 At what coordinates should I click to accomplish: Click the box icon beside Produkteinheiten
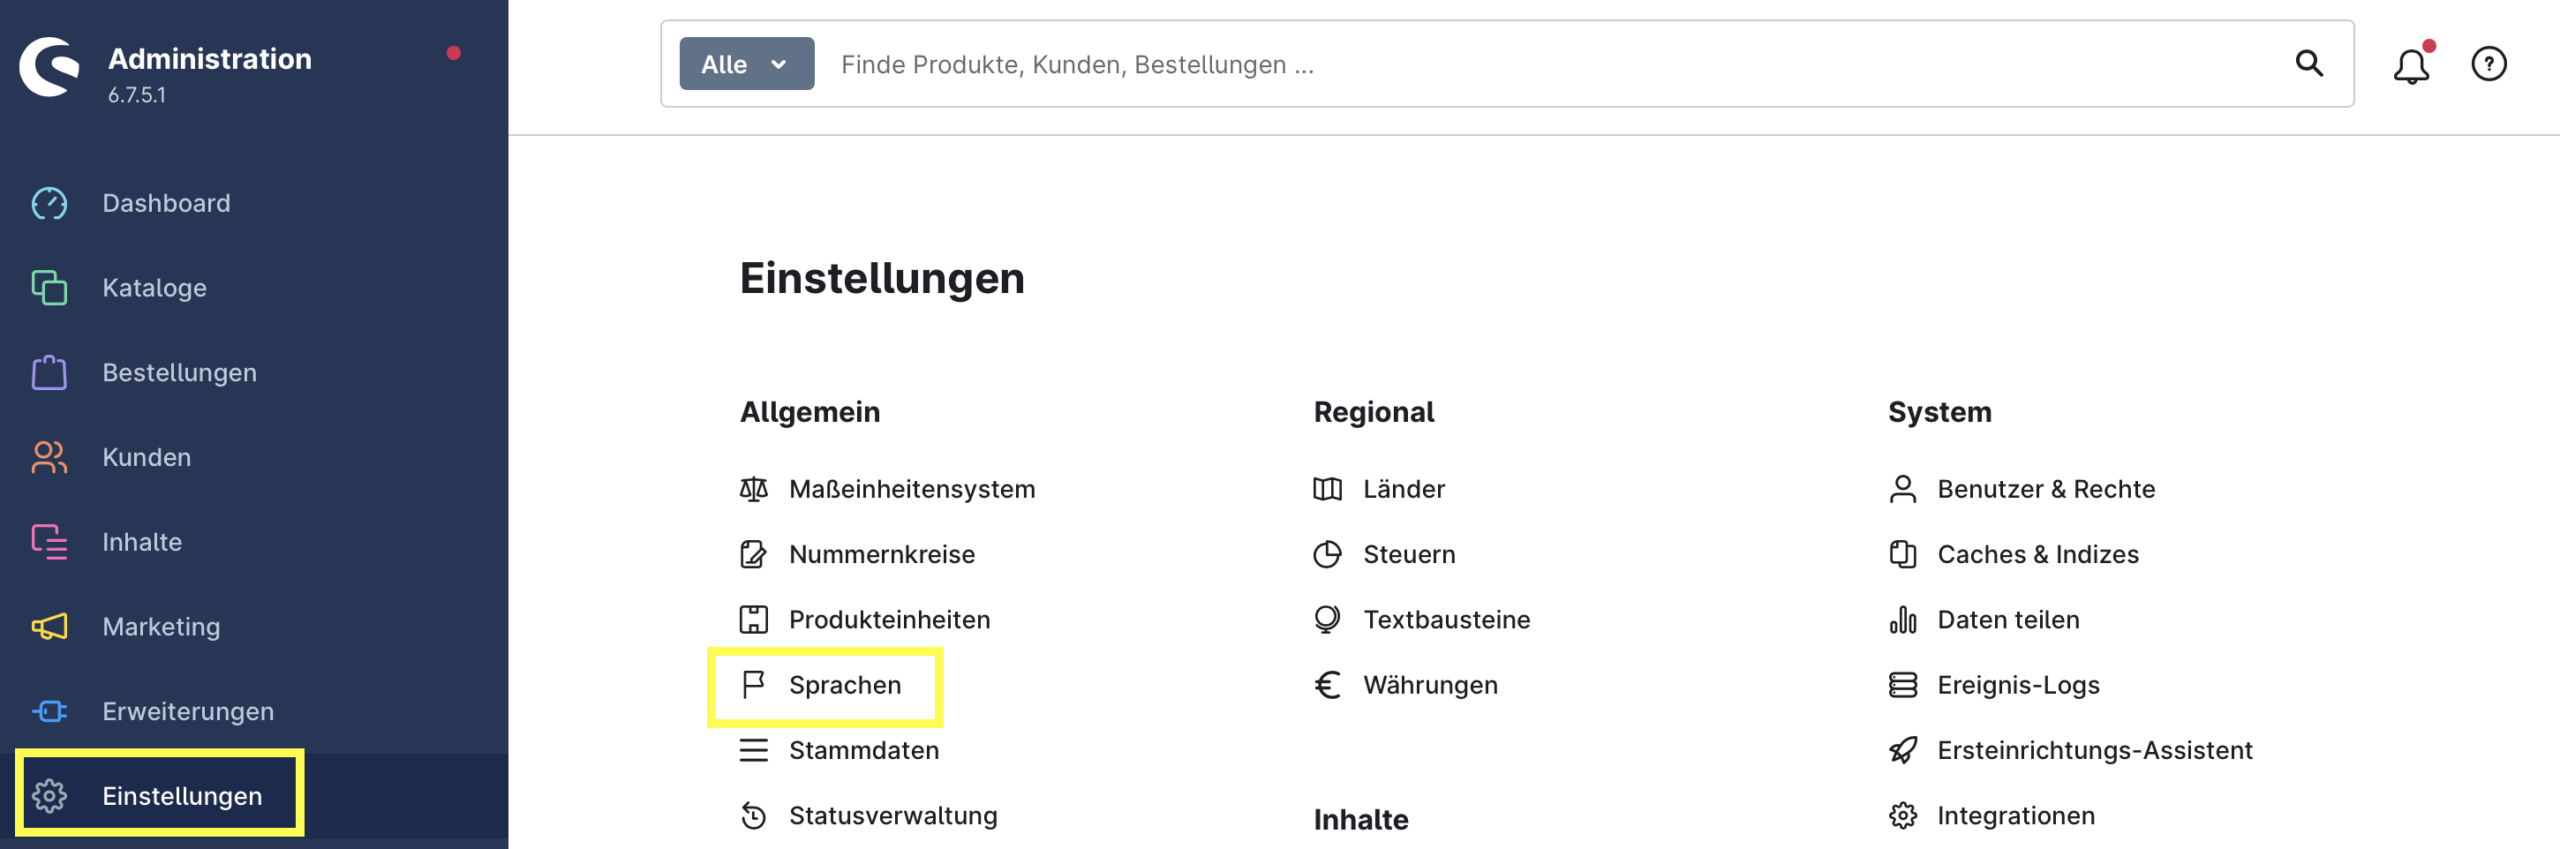tap(754, 620)
